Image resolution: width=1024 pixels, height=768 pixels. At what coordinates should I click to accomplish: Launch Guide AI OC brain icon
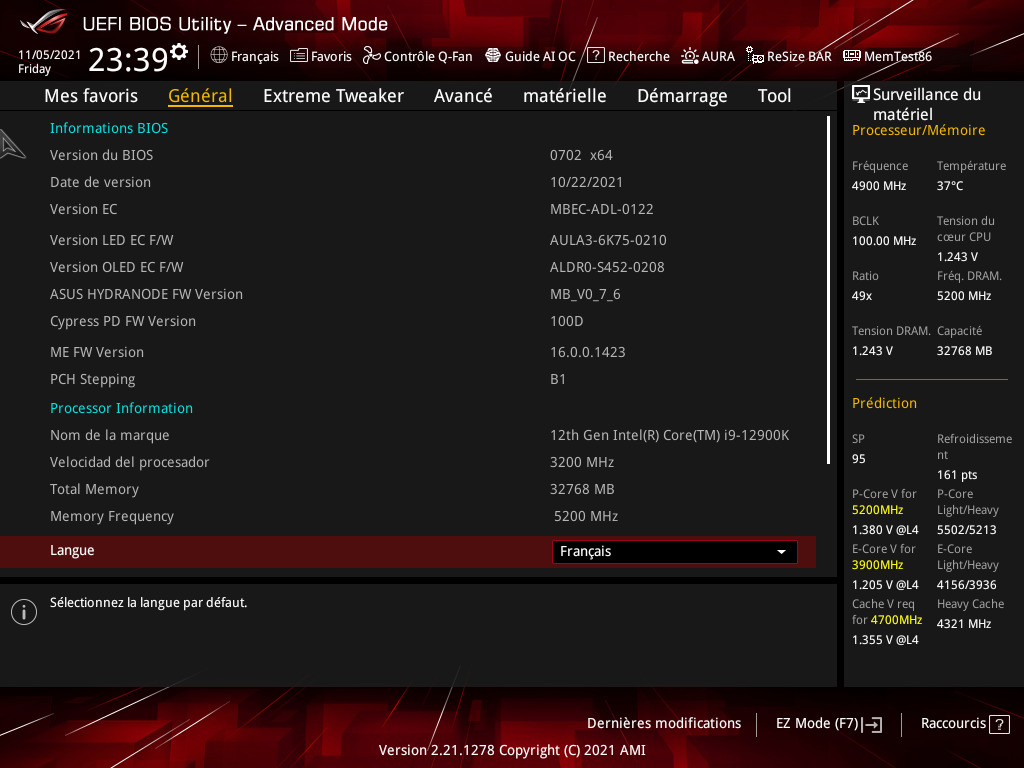493,56
